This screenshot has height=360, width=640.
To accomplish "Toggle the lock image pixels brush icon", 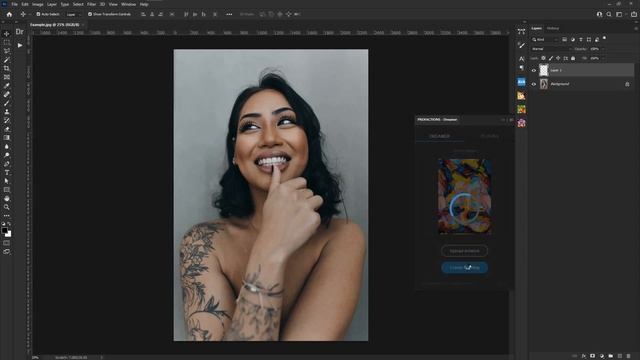I will (551, 58).
